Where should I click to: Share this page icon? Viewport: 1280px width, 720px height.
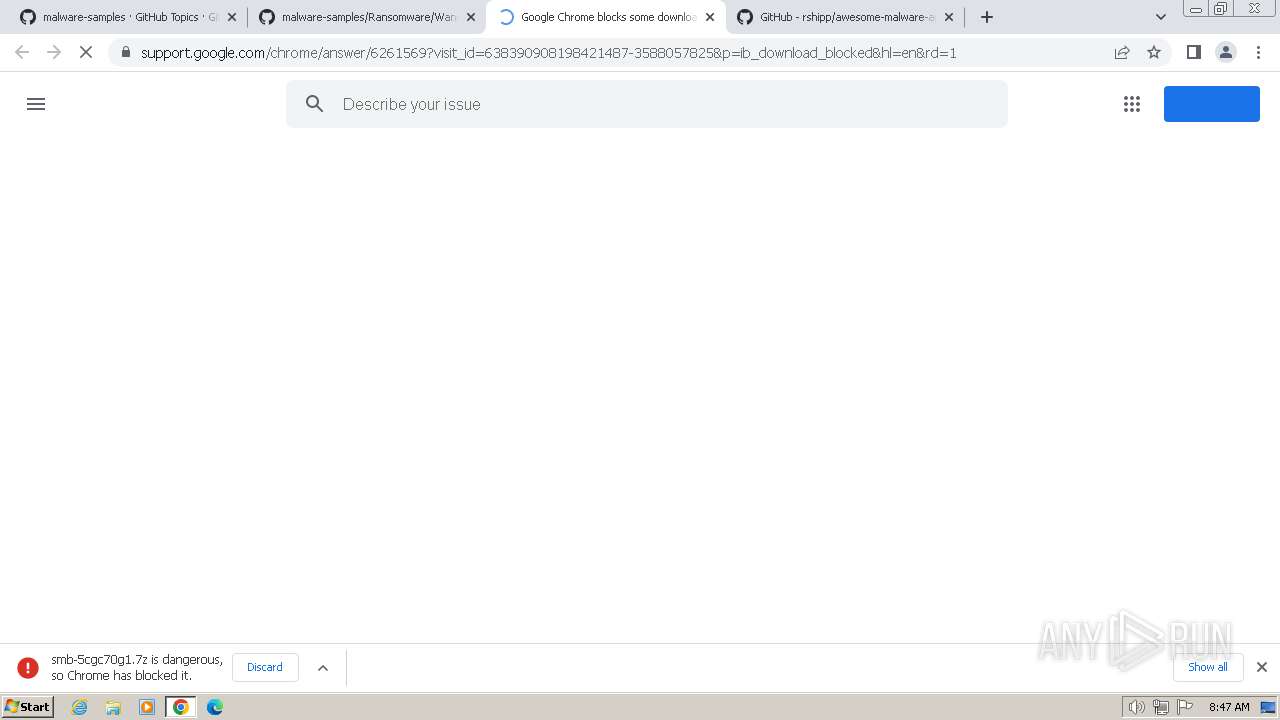[x=1122, y=52]
